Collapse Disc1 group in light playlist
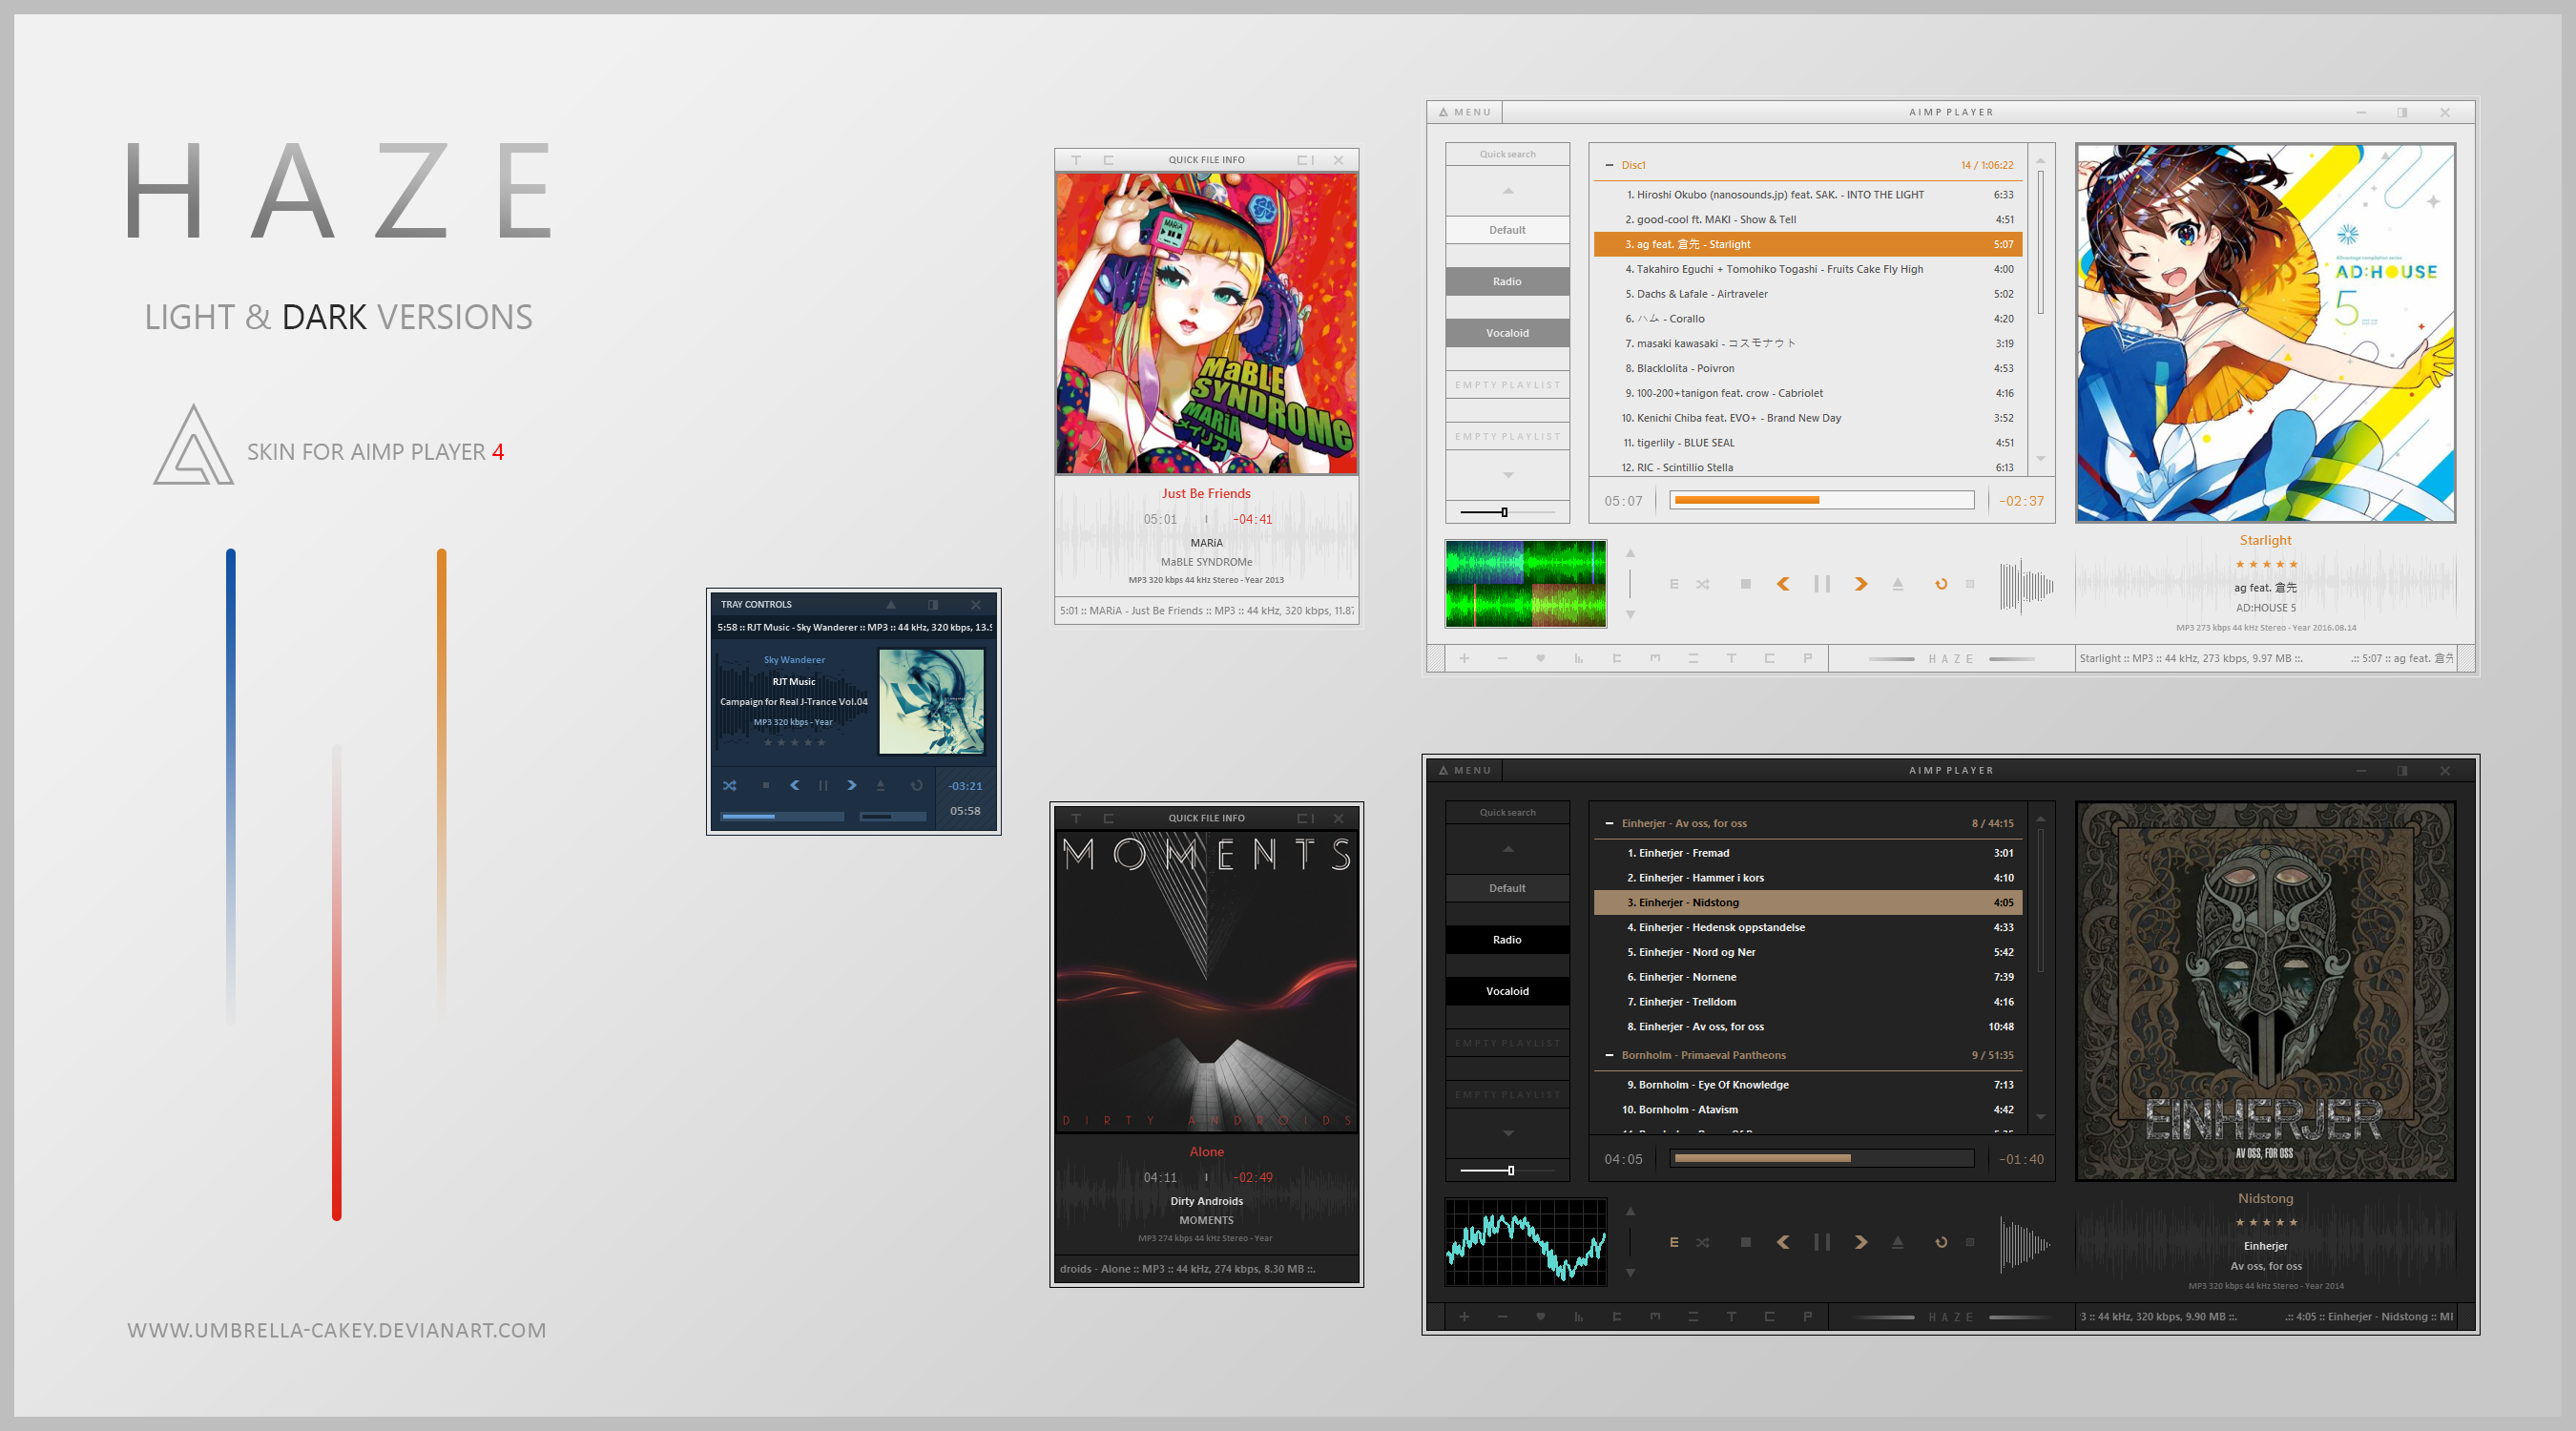The image size is (2576, 1431). point(1609,165)
